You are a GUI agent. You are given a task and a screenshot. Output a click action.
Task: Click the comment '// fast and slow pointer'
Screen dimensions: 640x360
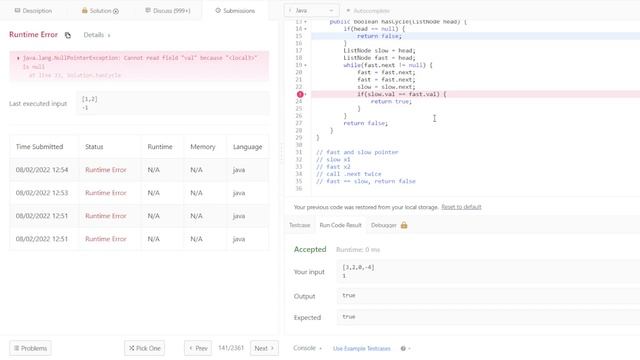click(x=357, y=152)
